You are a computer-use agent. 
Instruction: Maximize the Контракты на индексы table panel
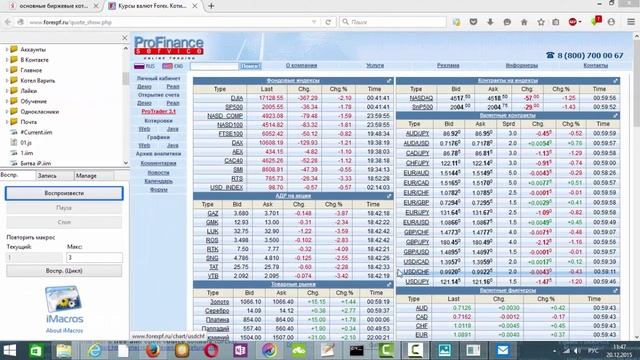tap(616, 81)
